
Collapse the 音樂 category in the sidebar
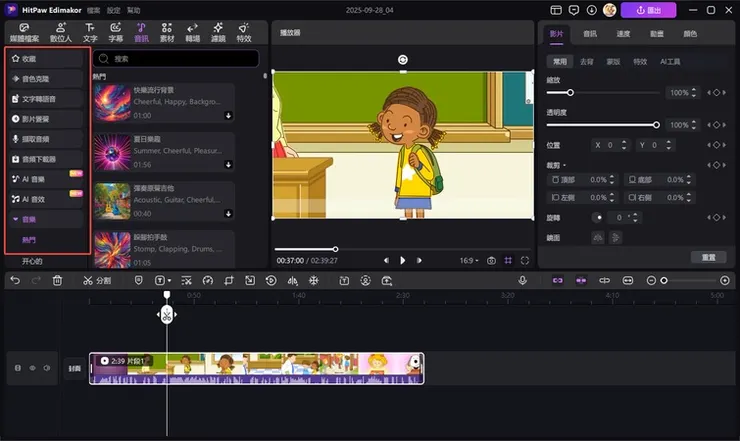tap(15, 218)
